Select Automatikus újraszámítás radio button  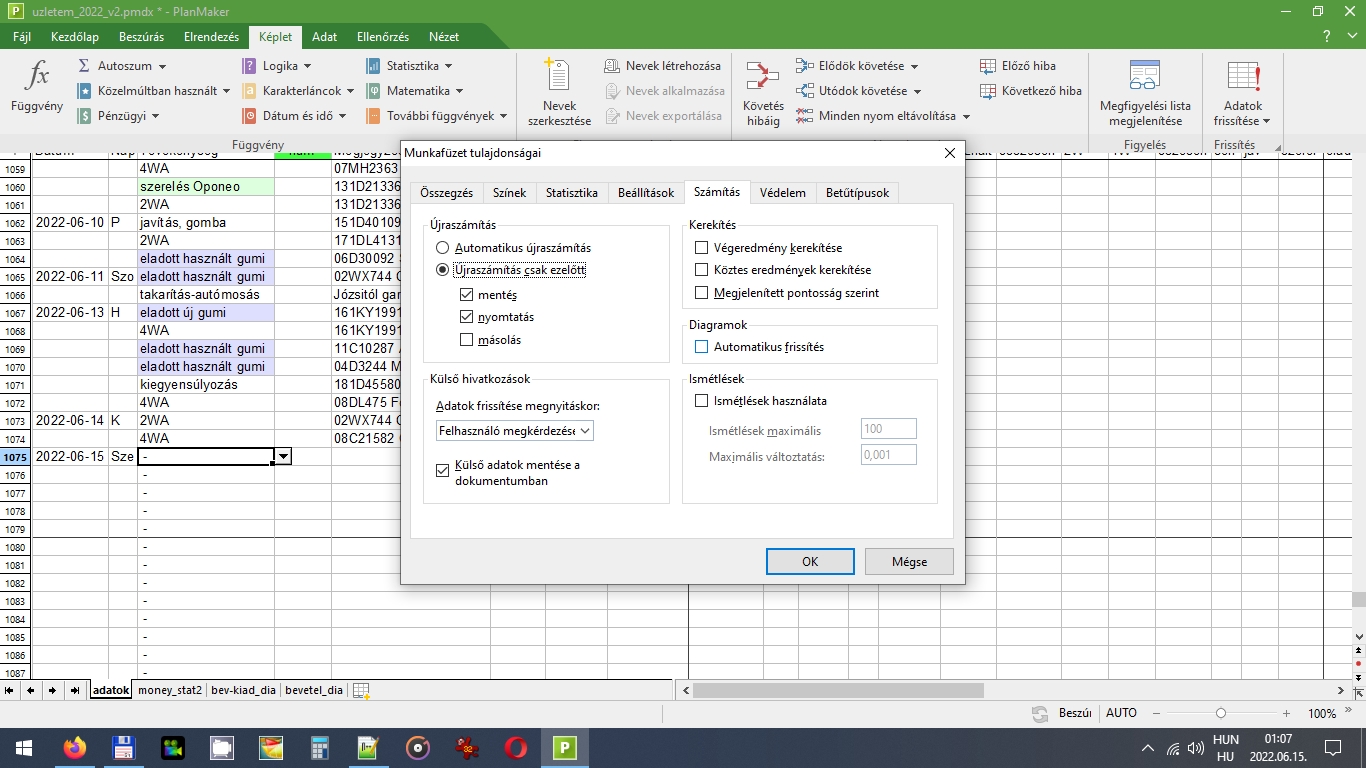click(x=442, y=247)
